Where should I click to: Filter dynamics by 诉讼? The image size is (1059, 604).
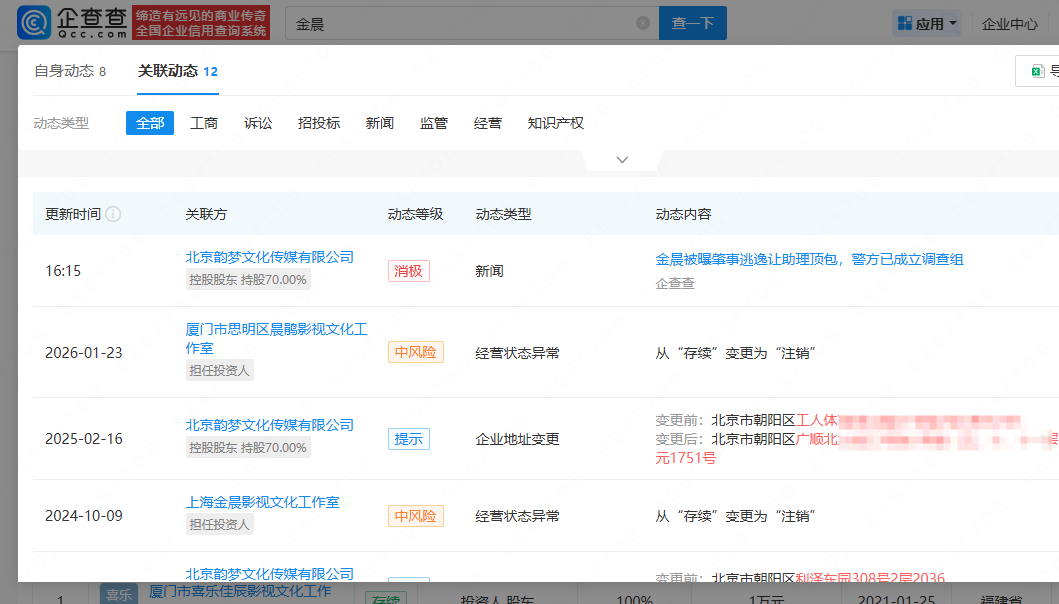258,123
